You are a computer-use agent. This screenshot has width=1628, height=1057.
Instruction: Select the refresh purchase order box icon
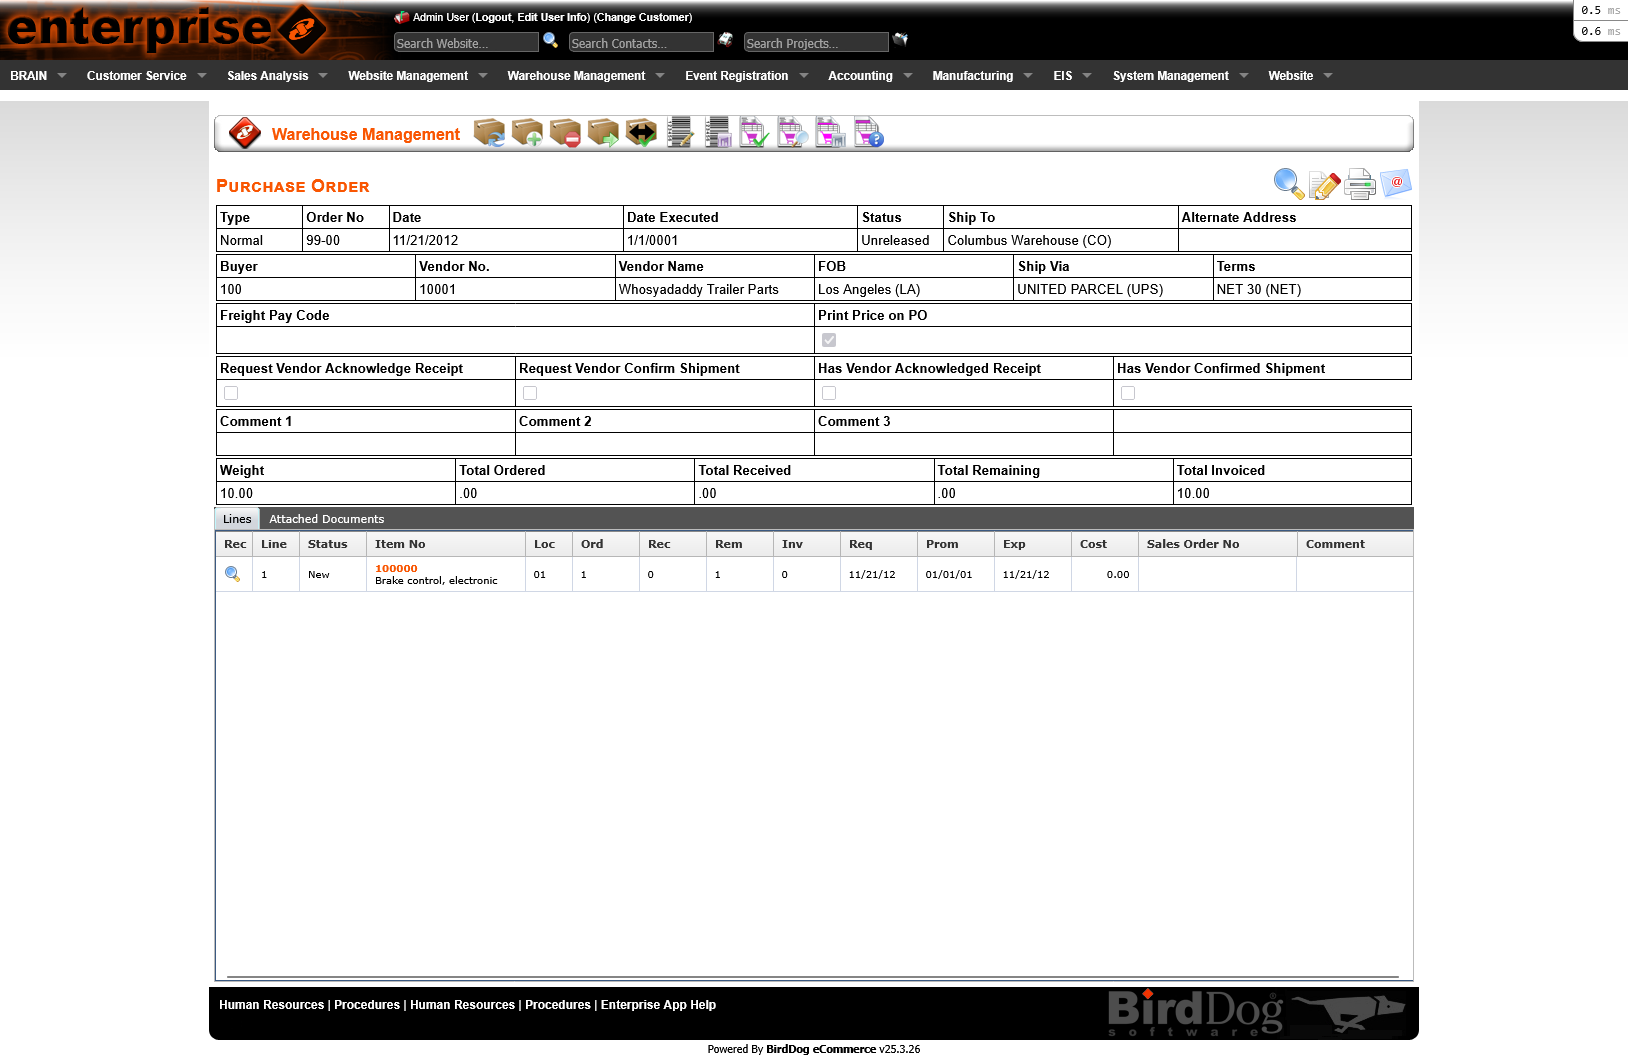point(489,132)
